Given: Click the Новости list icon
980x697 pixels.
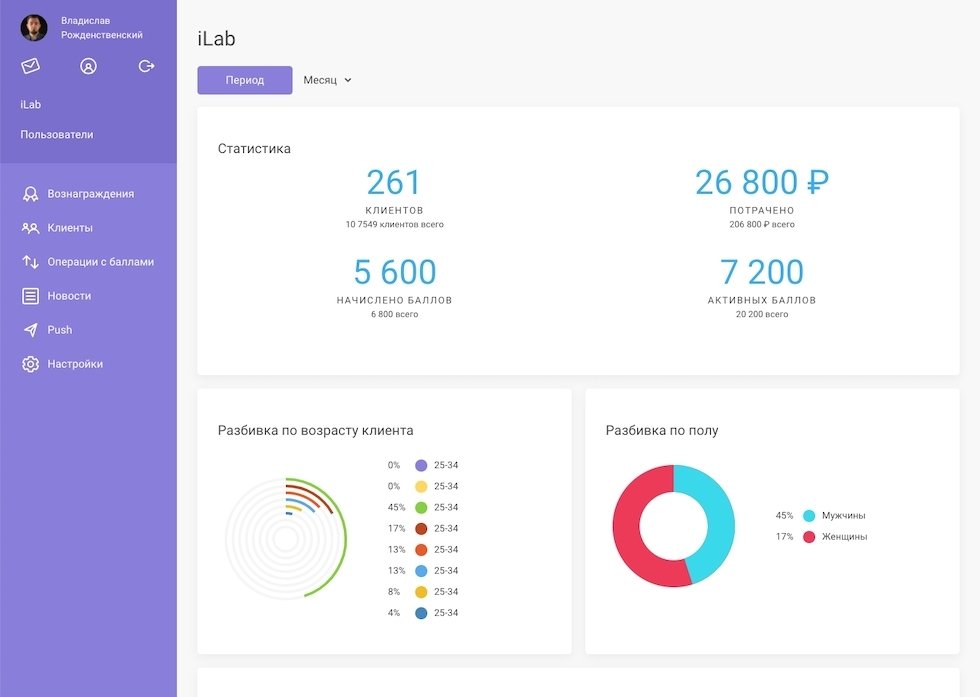Looking at the screenshot, I should click(30, 296).
